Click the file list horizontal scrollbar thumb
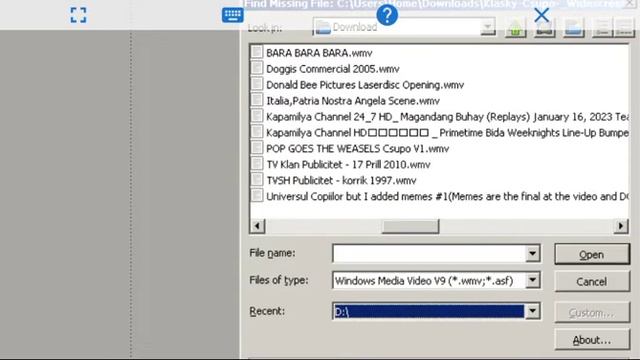This screenshot has width=640, height=360. (410, 226)
